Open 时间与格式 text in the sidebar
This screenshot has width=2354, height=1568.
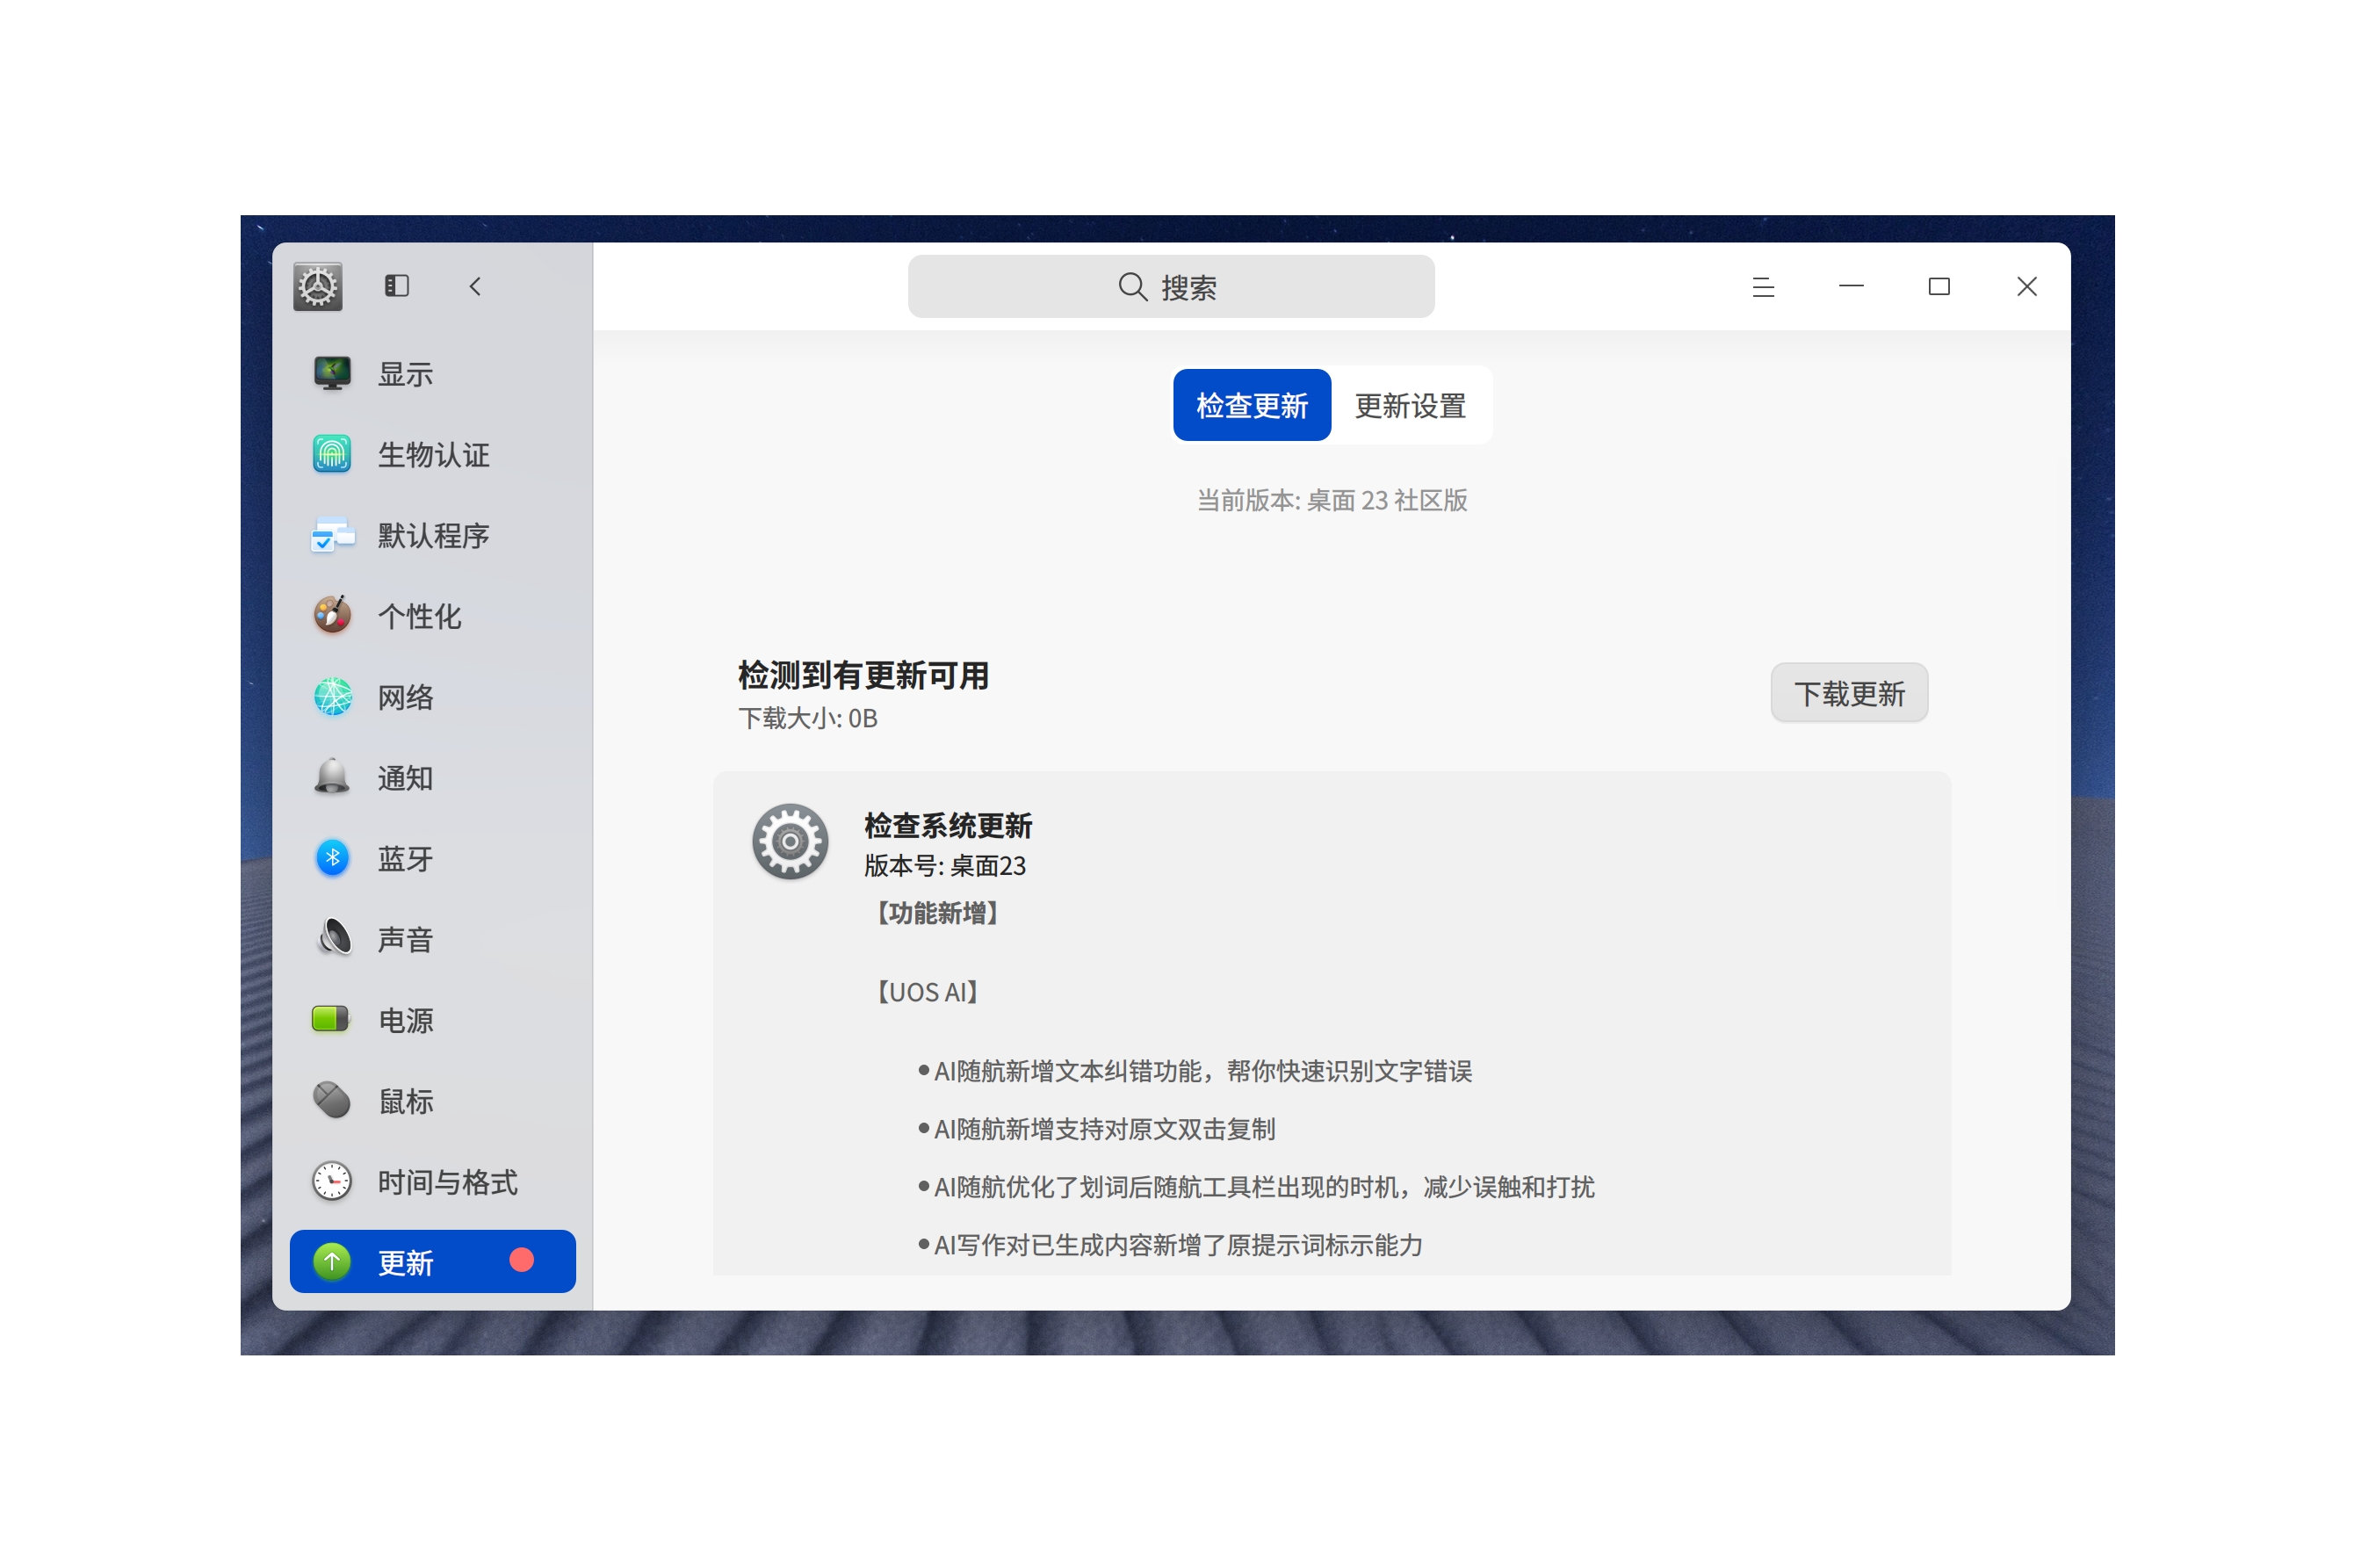click(447, 1182)
